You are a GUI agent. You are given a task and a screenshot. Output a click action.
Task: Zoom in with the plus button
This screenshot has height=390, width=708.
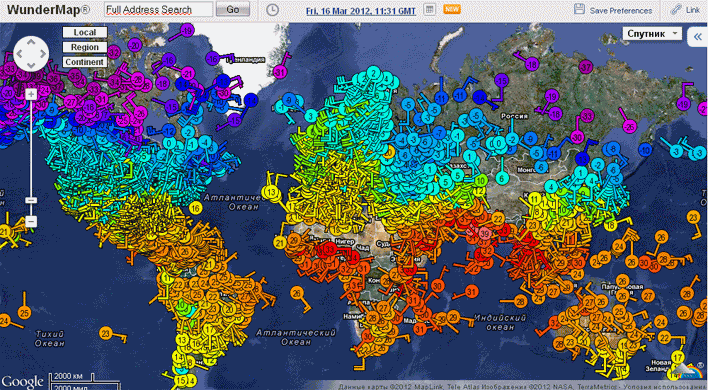pyautogui.click(x=31, y=94)
